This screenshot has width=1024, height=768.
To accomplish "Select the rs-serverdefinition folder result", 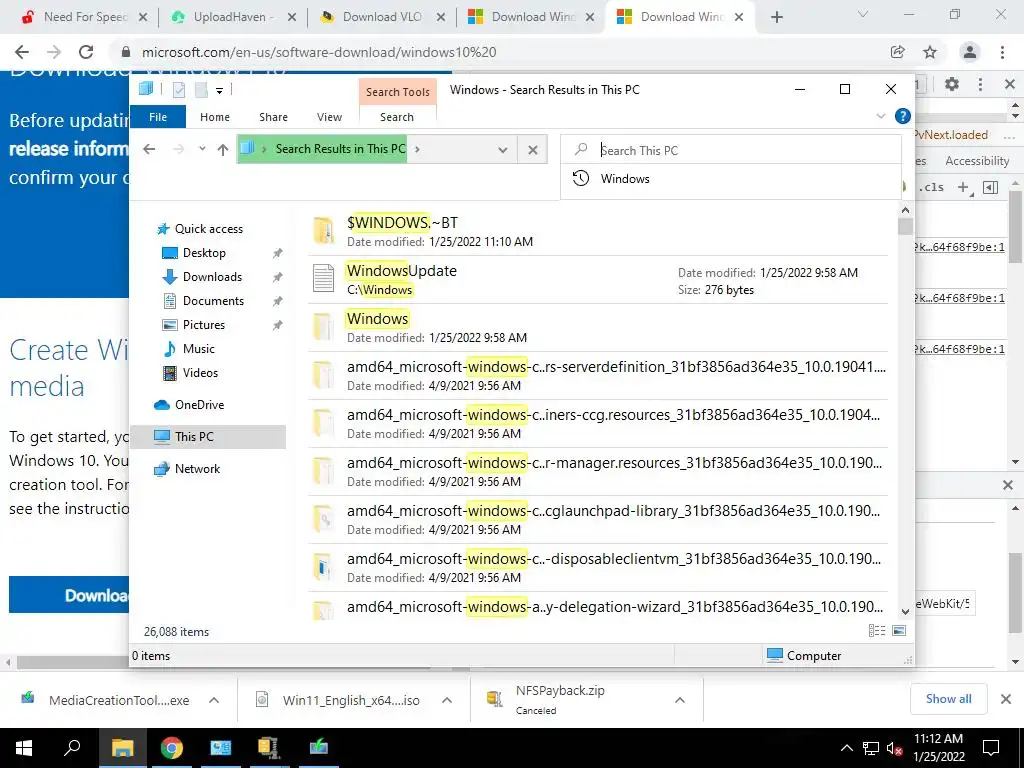I will [x=598, y=376].
